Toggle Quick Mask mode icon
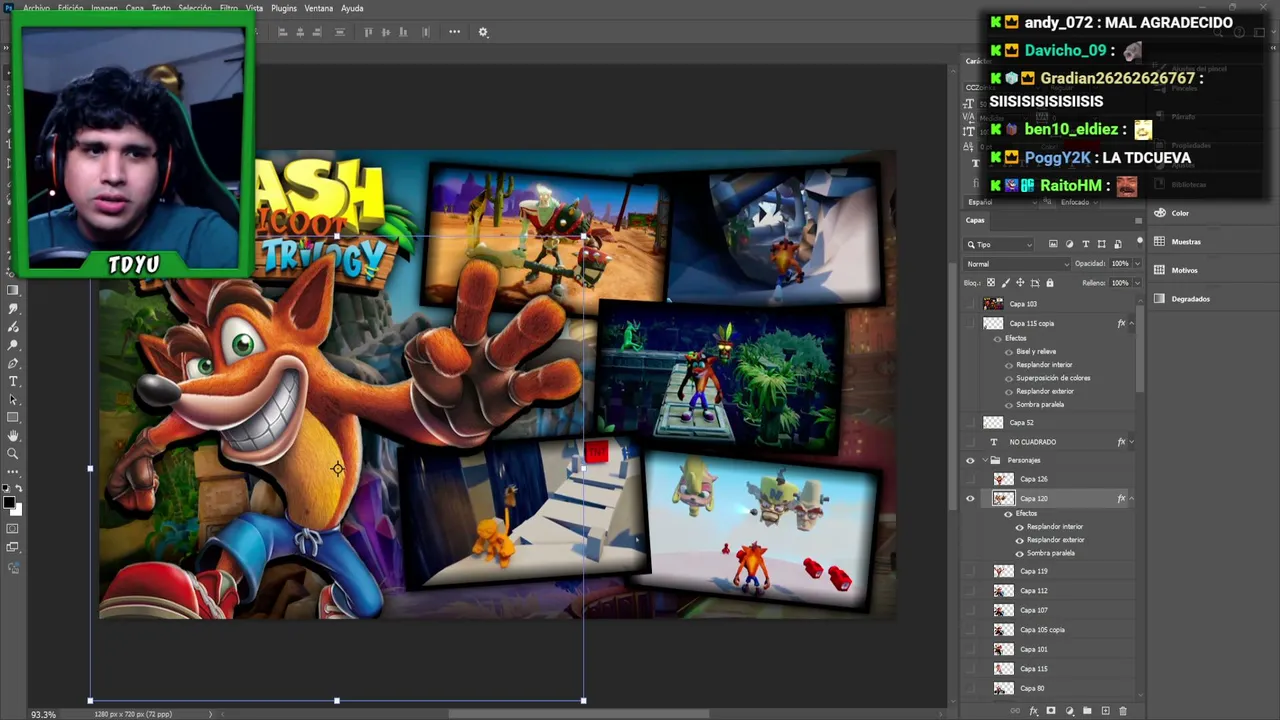Viewport: 1280px width, 720px height. click(13, 528)
